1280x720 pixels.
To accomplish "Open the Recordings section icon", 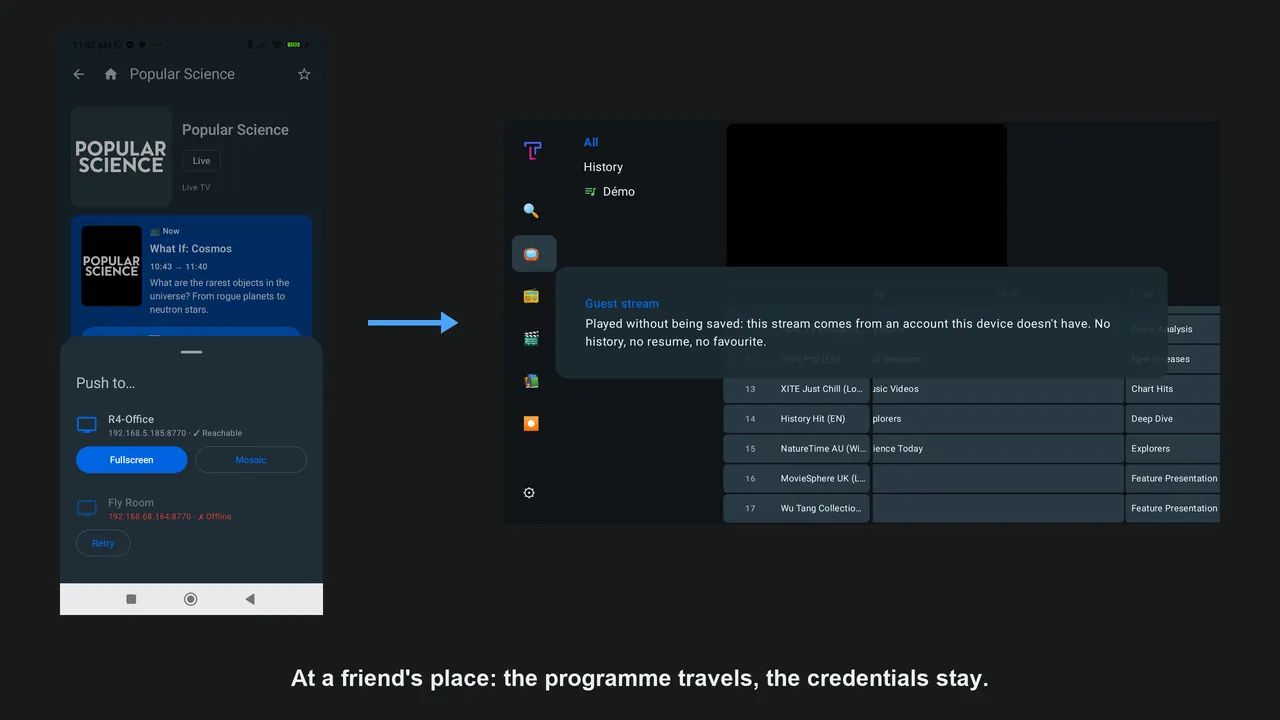I will click(531, 423).
